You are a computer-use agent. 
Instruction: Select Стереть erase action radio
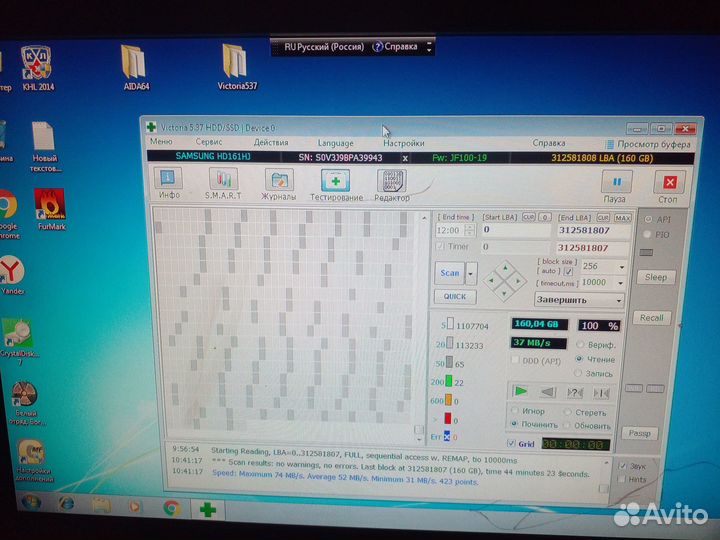click(x=568, y=411)
